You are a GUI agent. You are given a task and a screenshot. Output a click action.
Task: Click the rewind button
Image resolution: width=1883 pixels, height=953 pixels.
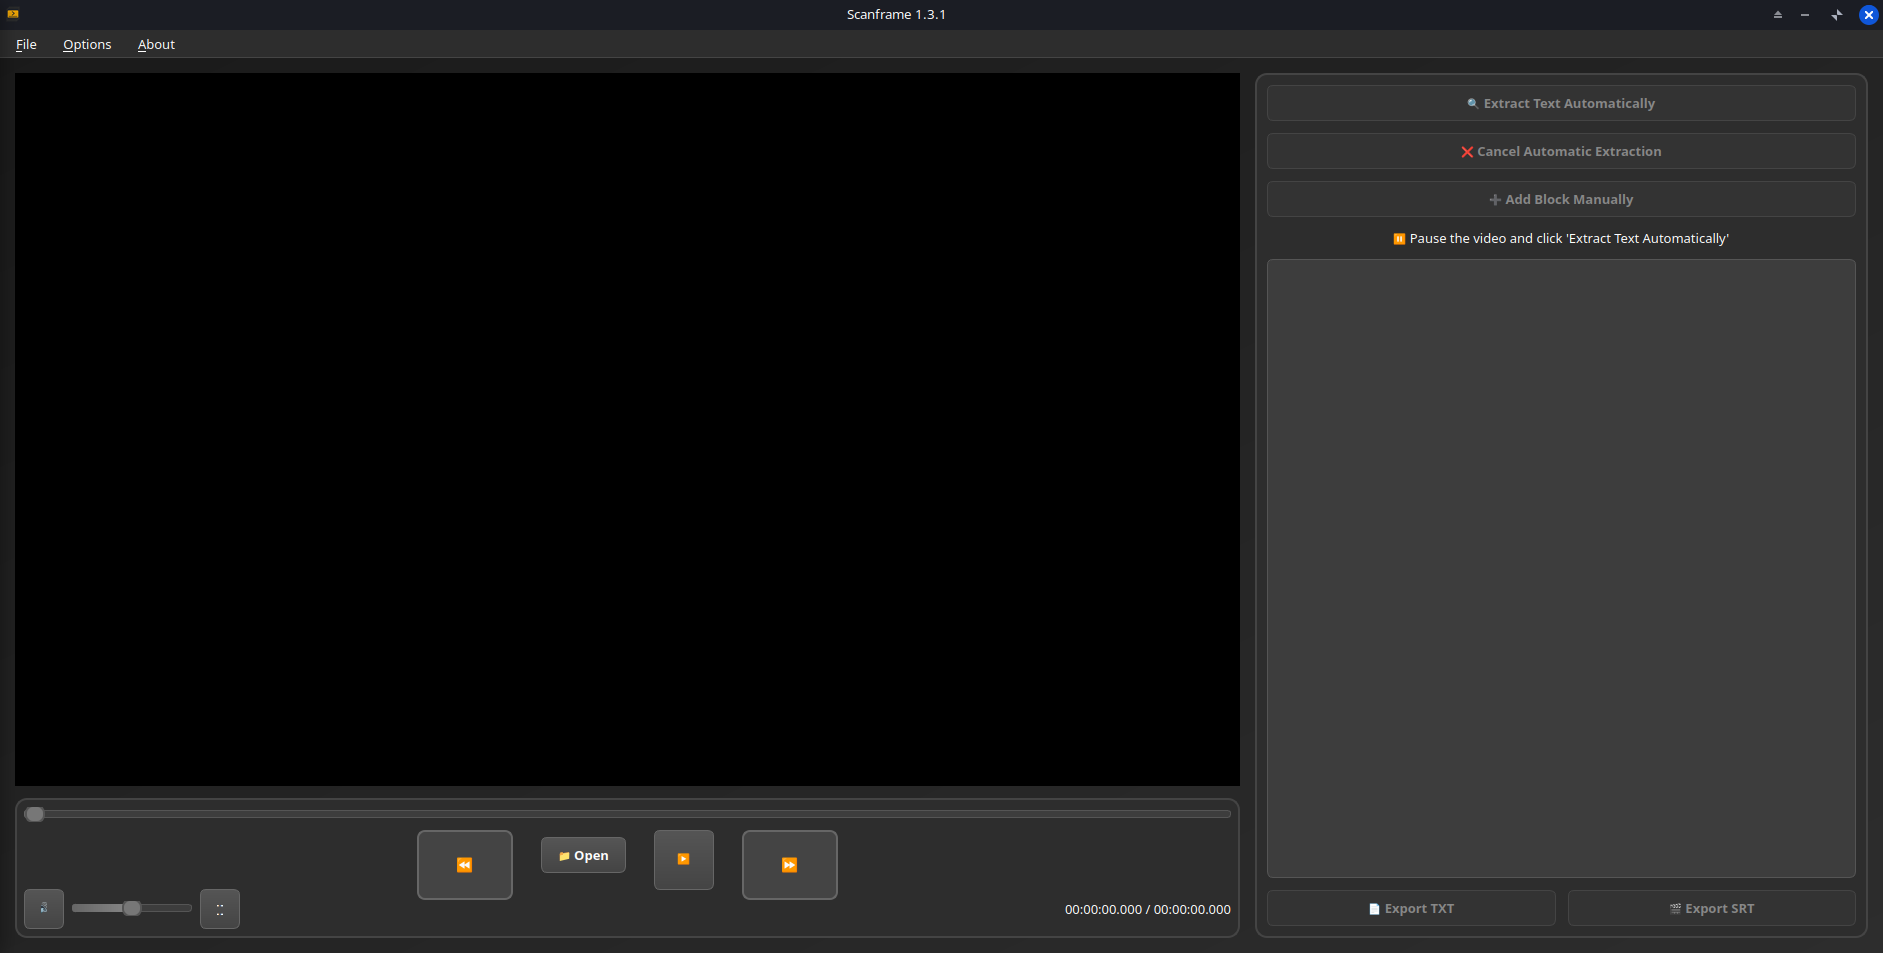coord(465,865)
